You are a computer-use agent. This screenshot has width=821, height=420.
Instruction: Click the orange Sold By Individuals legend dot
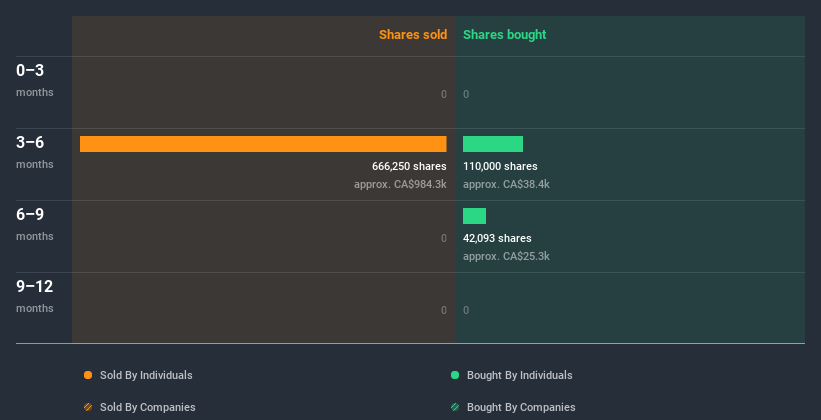point(88,375)
